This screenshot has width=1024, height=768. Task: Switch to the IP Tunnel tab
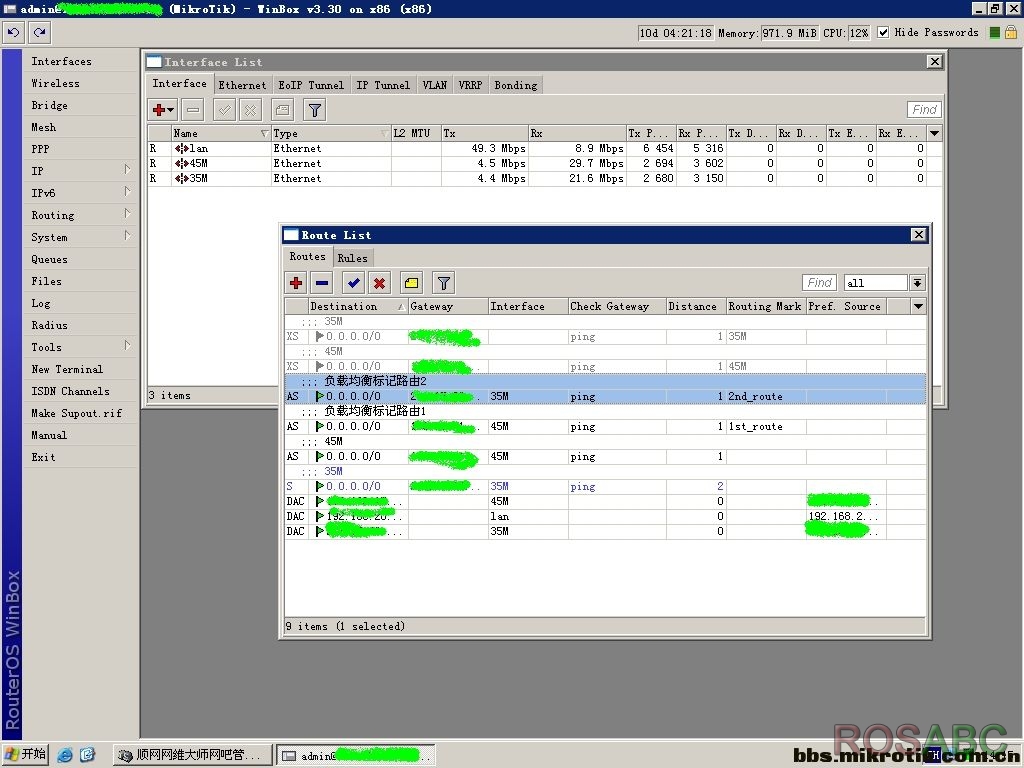383,85
